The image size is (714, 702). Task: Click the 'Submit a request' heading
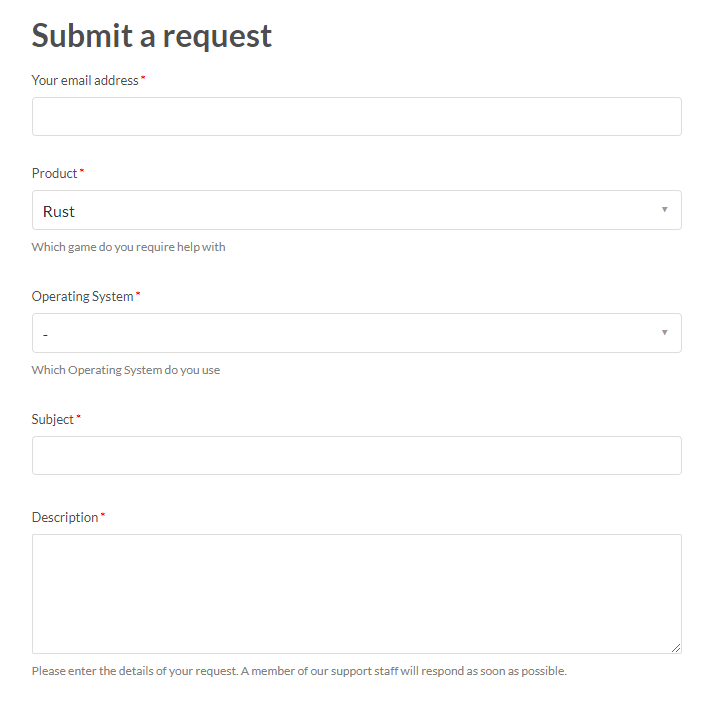pyautogui.click(x=152, y=36)
